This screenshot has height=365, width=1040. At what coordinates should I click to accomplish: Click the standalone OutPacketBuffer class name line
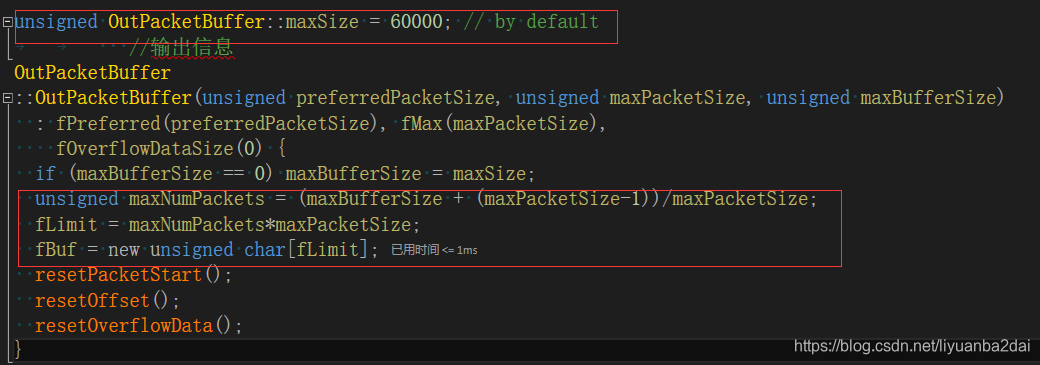click(x=92, y=72)
